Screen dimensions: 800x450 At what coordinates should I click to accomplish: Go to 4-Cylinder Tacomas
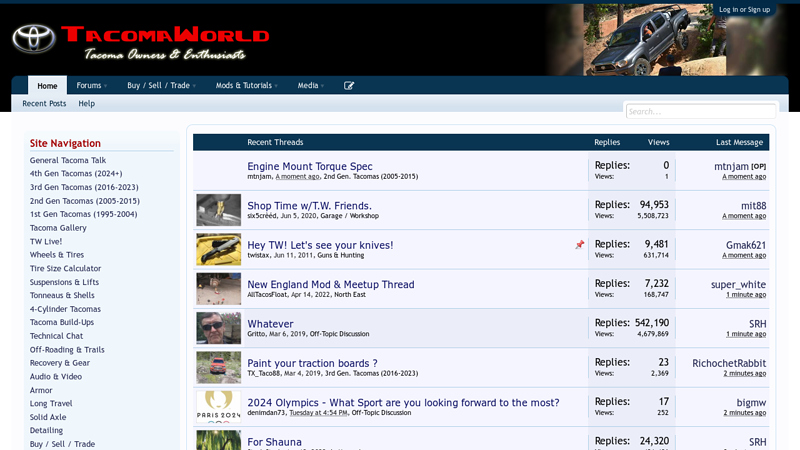65,309
